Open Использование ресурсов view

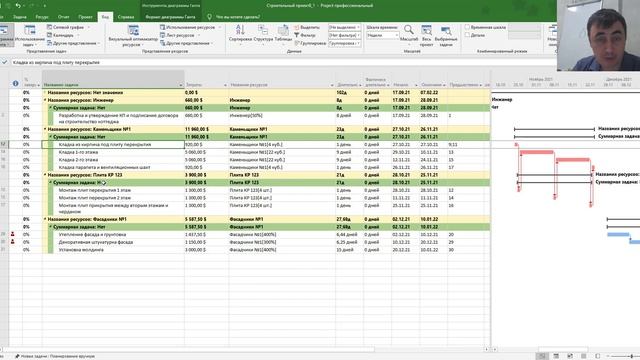[x=190, y=27]
